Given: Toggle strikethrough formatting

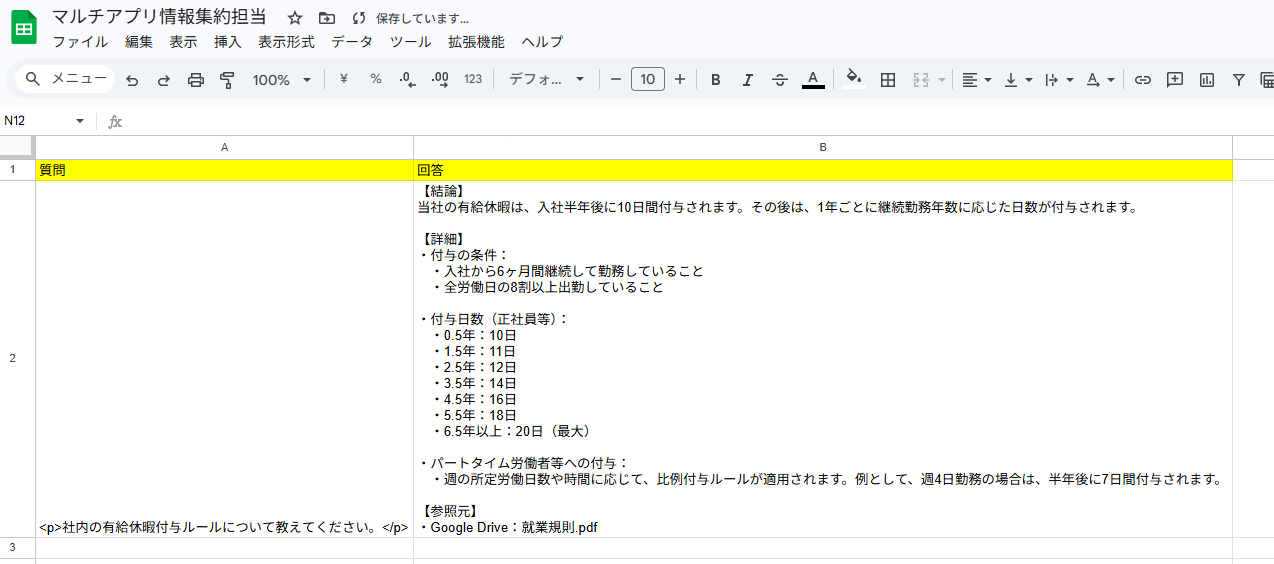Looking at the screenshot, I should point(780,80).
